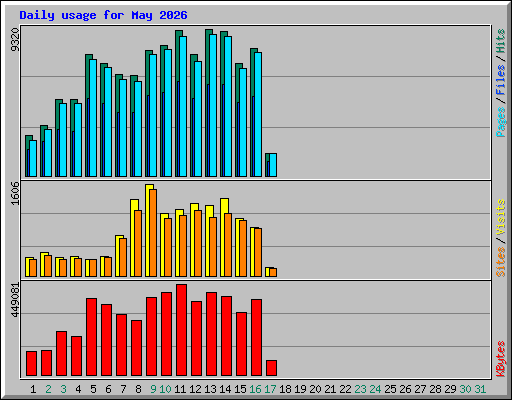Viewport: 512px width, 400px height.
Task: Click the day 1 red KBytes bar
Action: click(x=32, y=363)
